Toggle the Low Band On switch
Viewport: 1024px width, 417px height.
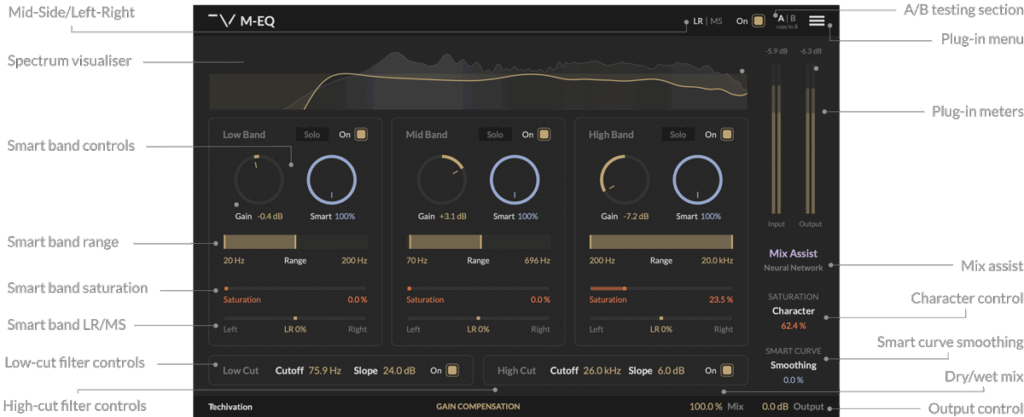(x=361, y=134)
